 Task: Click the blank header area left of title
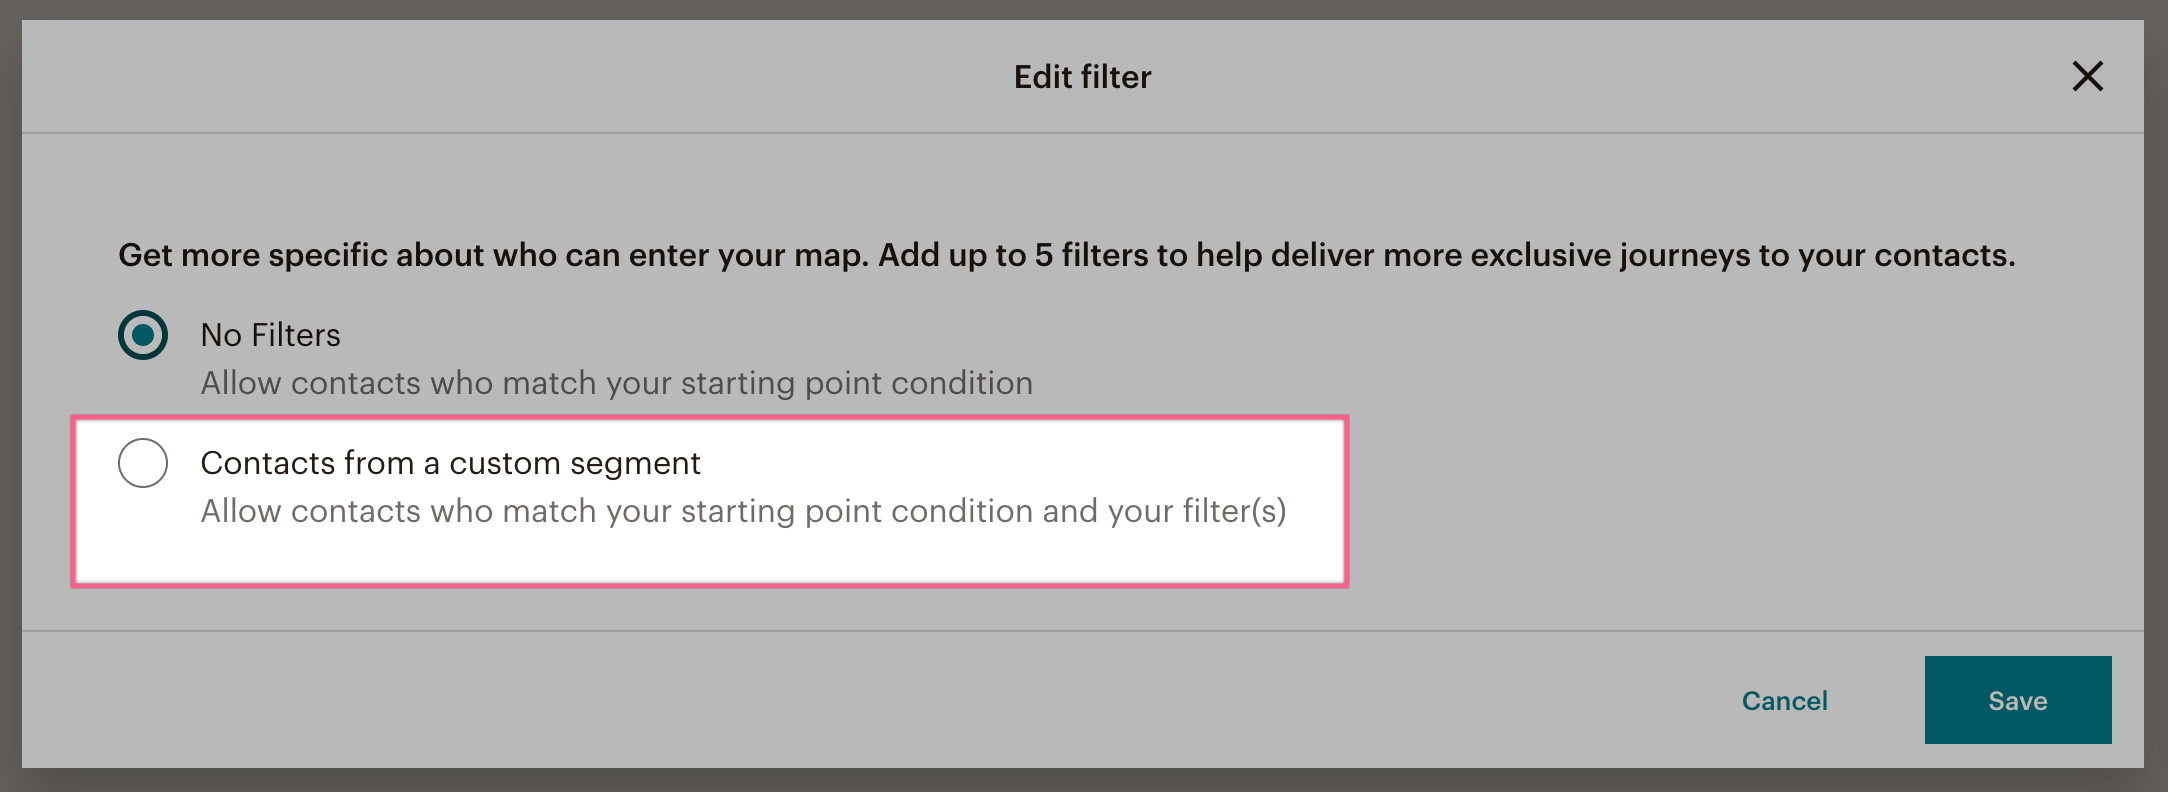(x=500, y=77)
